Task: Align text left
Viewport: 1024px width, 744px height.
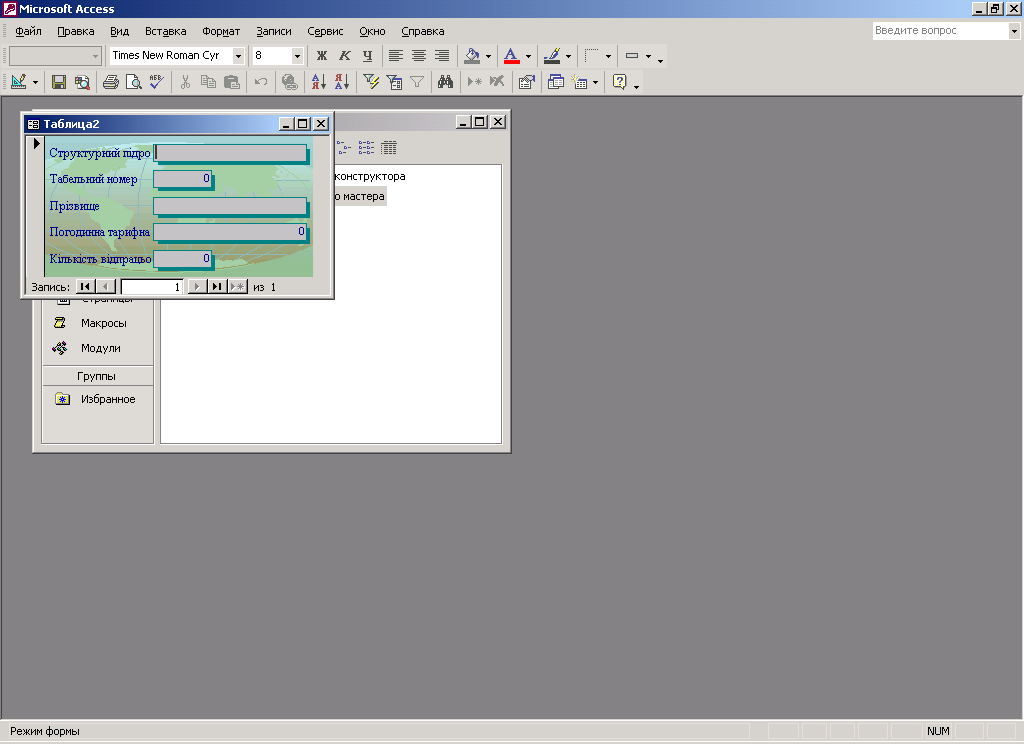Action: click(x=396, y=56)
